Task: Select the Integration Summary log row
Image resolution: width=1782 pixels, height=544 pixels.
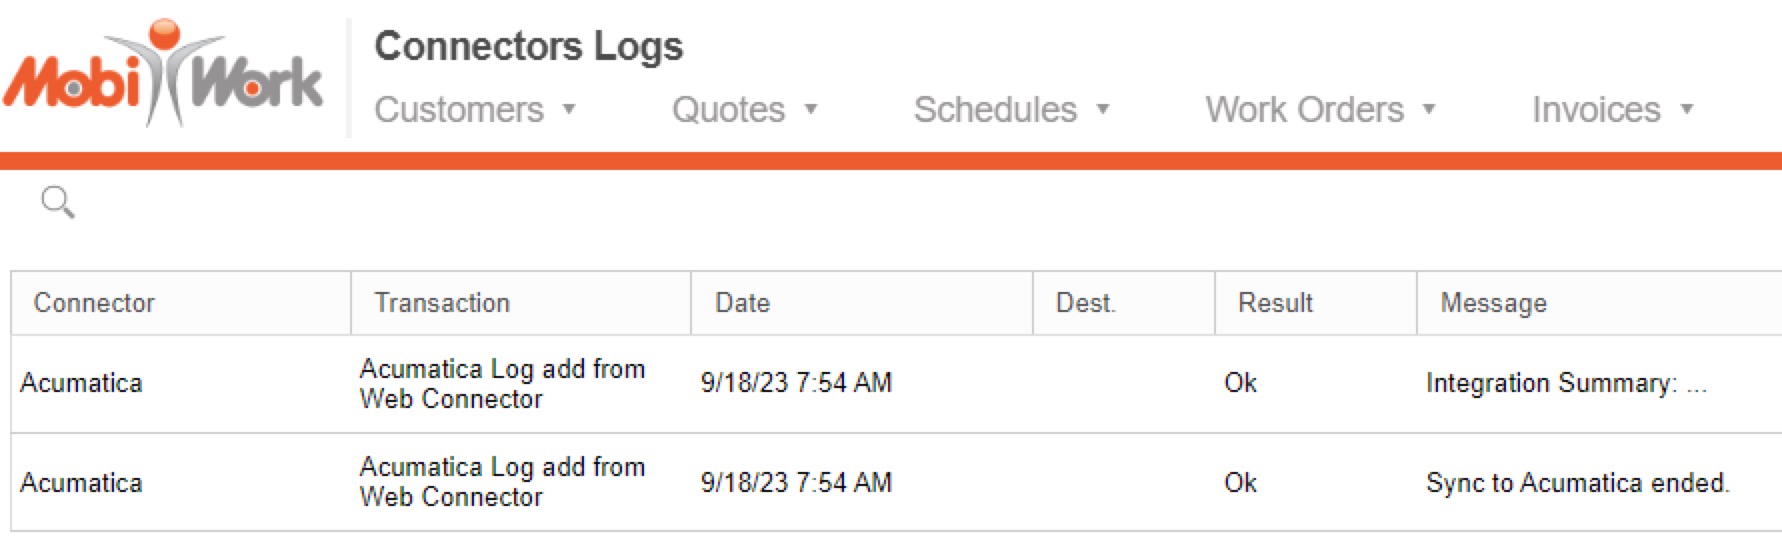Action: click(x=1565, y=383)
